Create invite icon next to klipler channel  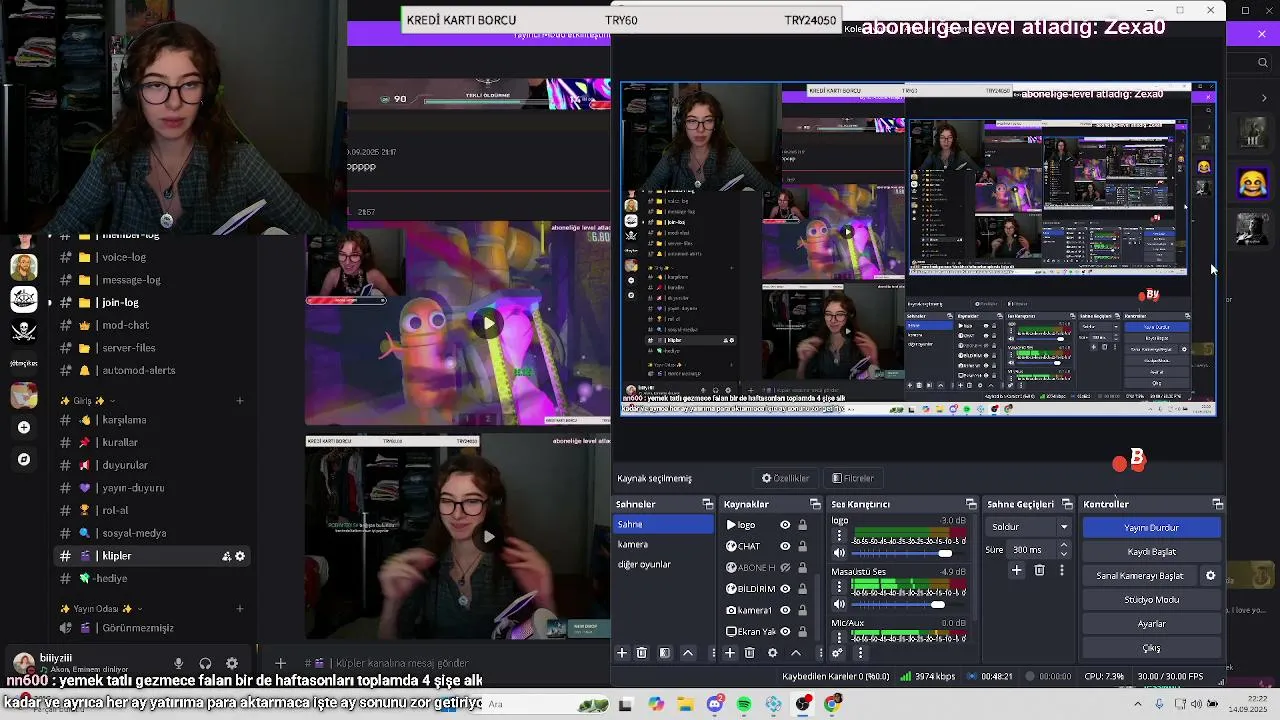tap(226, 556)
